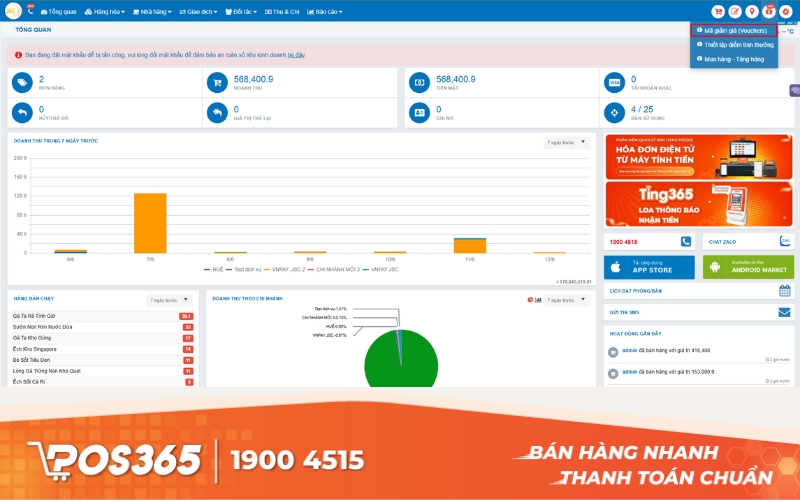Click the cash money icon
800x500 pixels.
[x=419, y=83]
